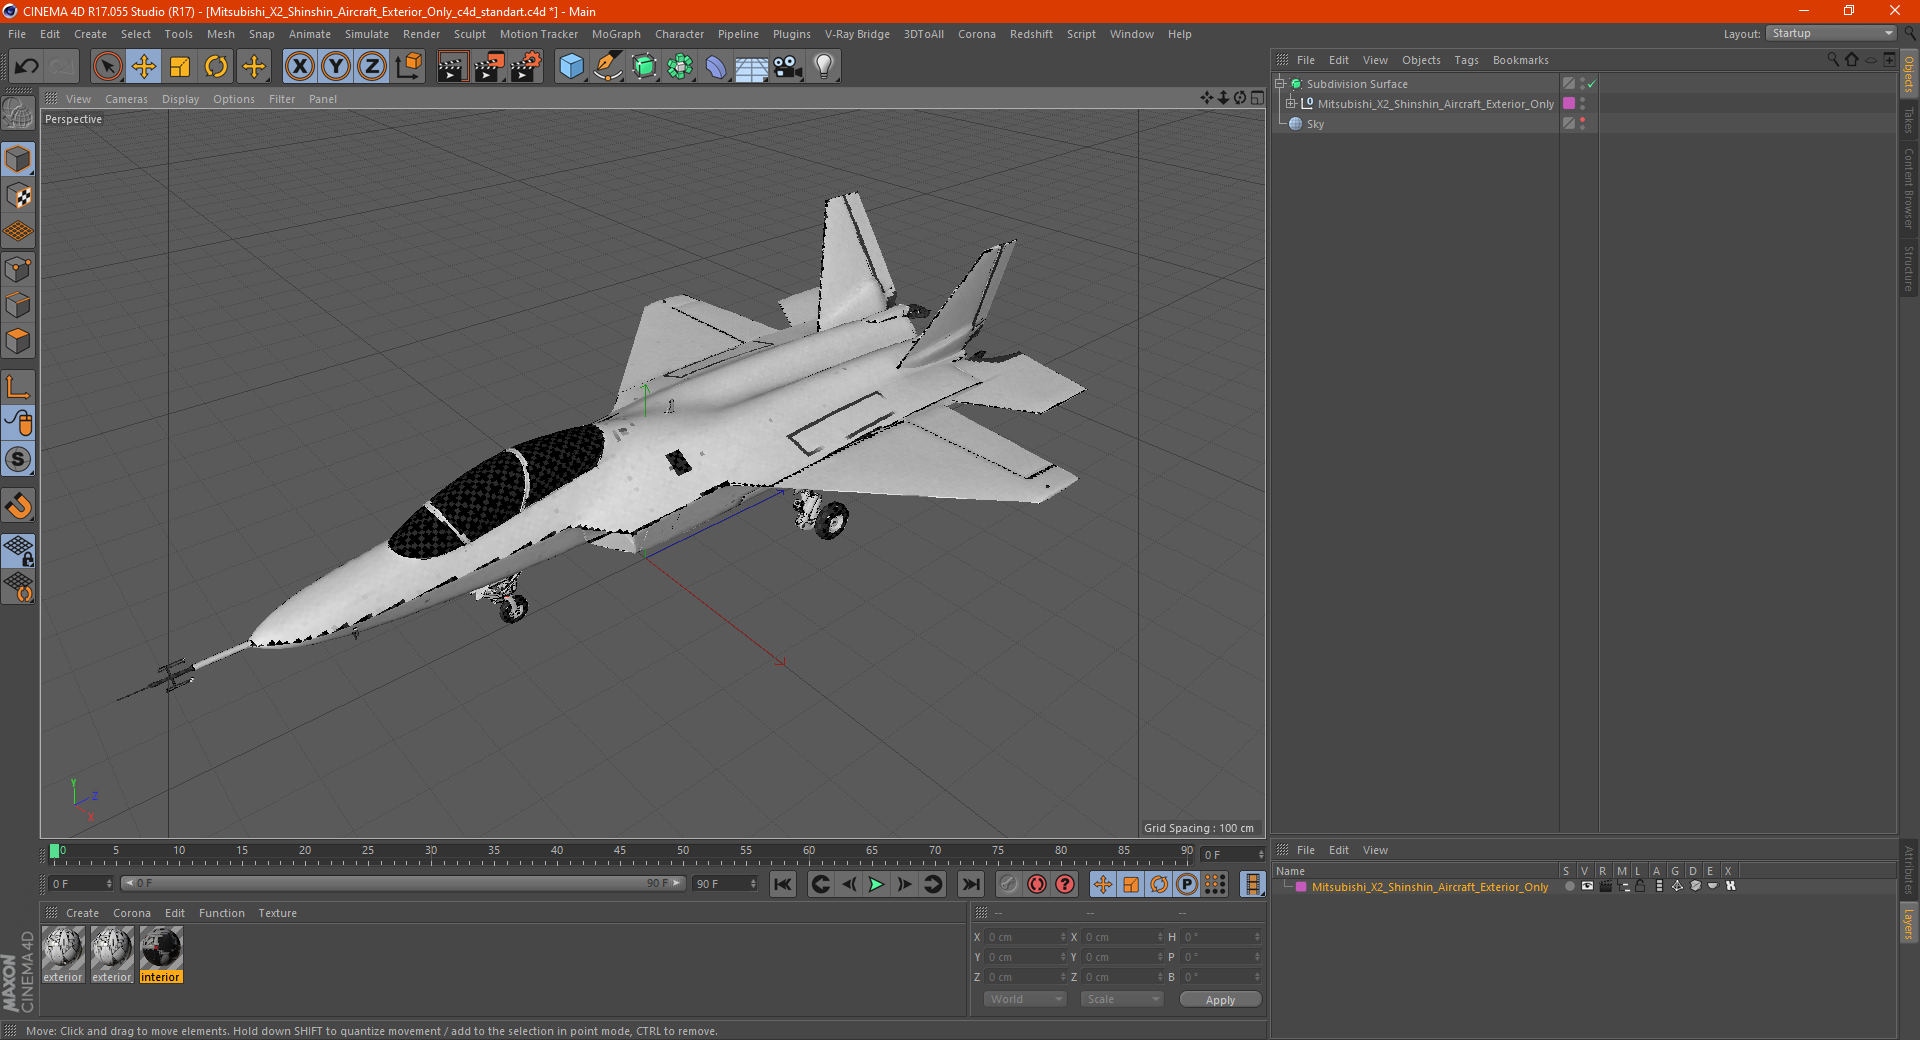Screen dimensions: 1920x1040
Task: Toggle layer visibility eye for Mitsubishi layer
Action: pyautogui.click(x=1587, y=886)
